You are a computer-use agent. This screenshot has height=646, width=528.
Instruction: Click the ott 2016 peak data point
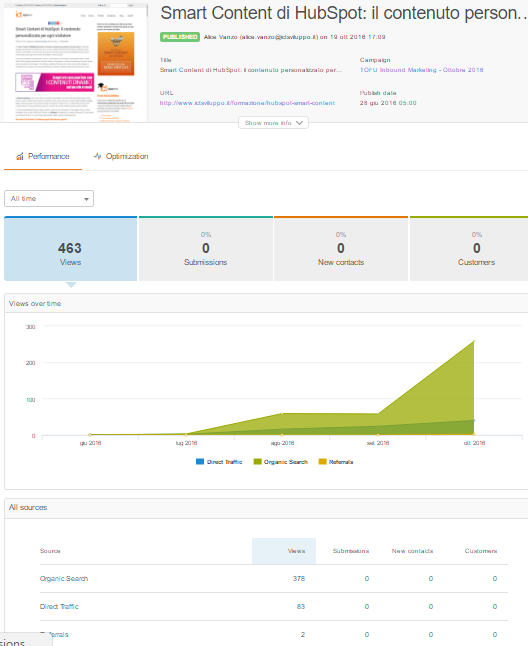tap(474, 341)
